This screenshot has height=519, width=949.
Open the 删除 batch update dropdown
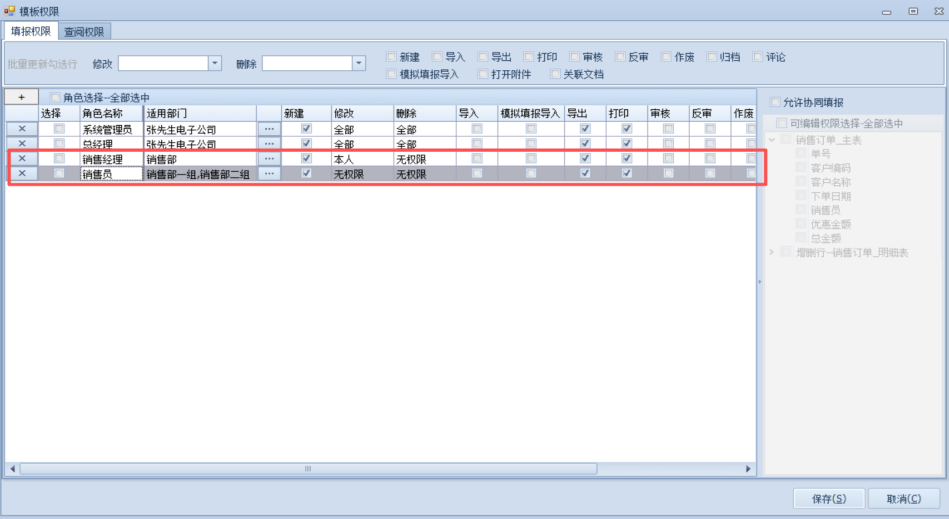359,63
